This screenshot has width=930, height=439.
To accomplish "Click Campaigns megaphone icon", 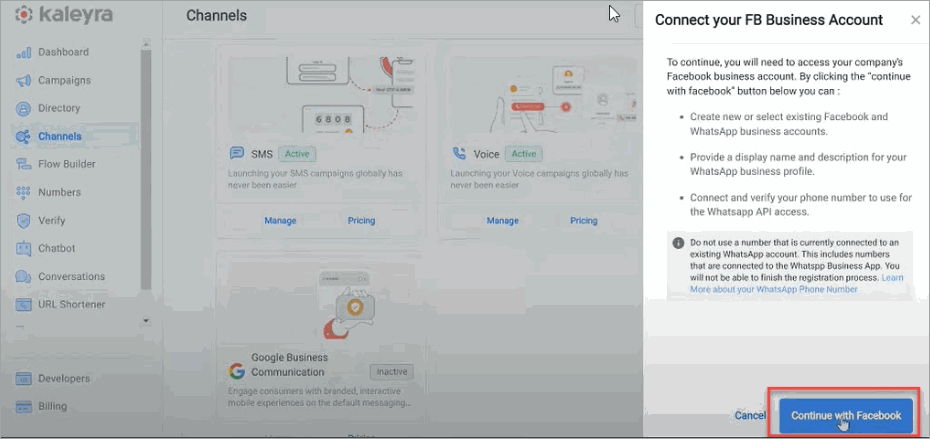I will tap(23, 81).
